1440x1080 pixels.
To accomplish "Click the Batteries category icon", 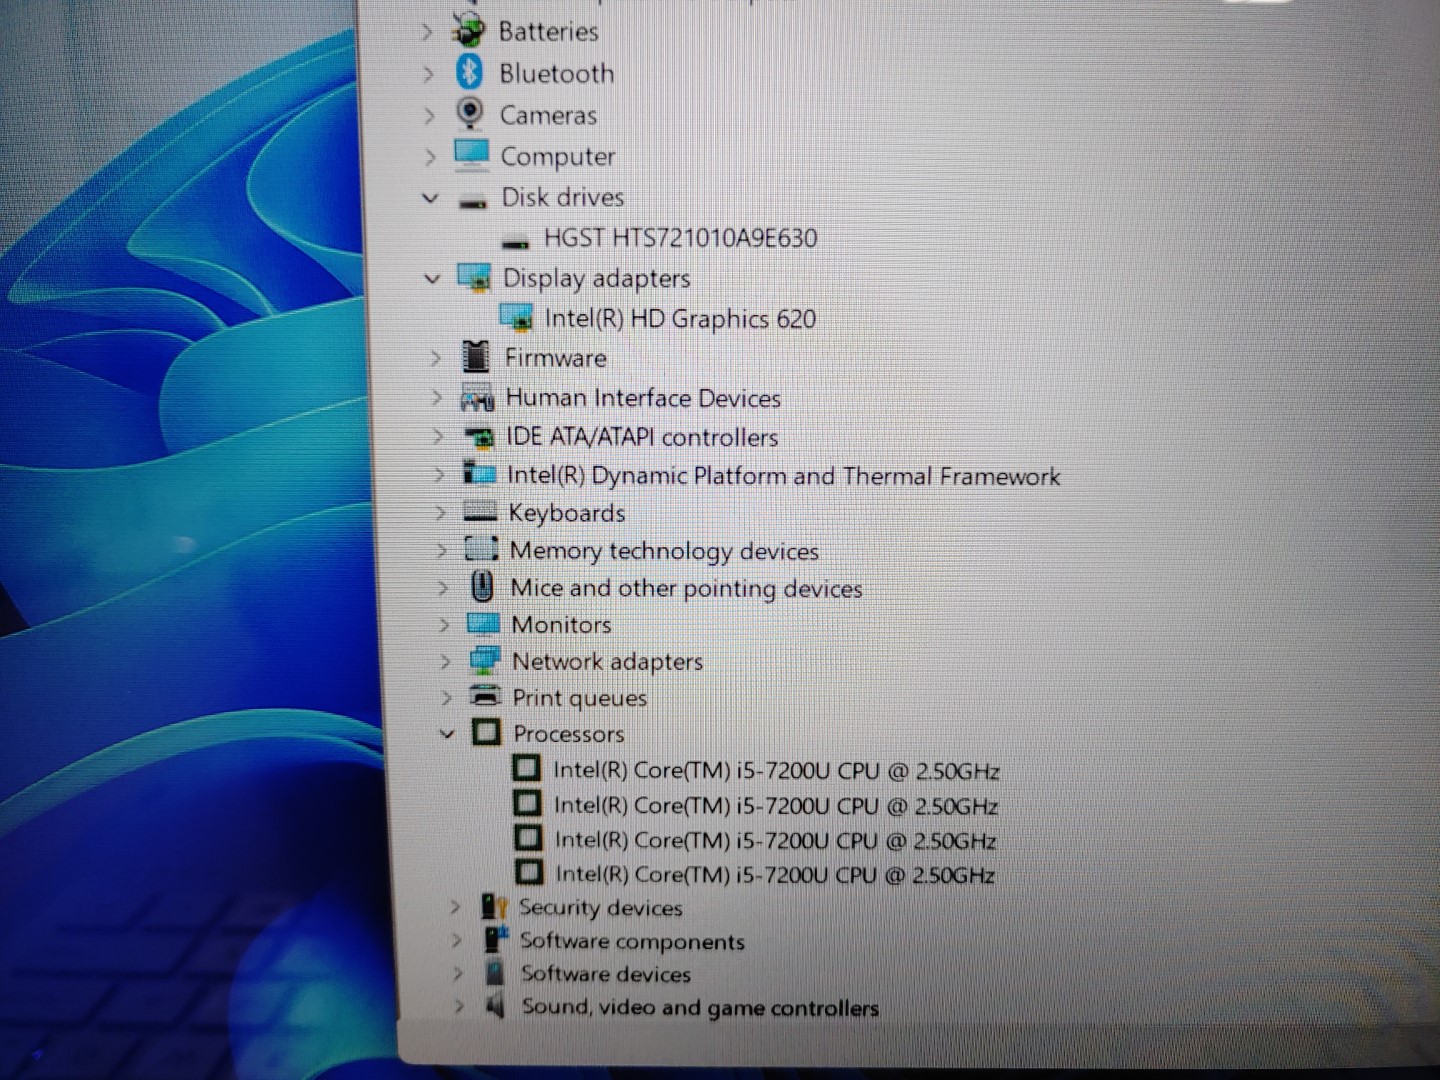I will pyautogui.click(x=468, y=31).
